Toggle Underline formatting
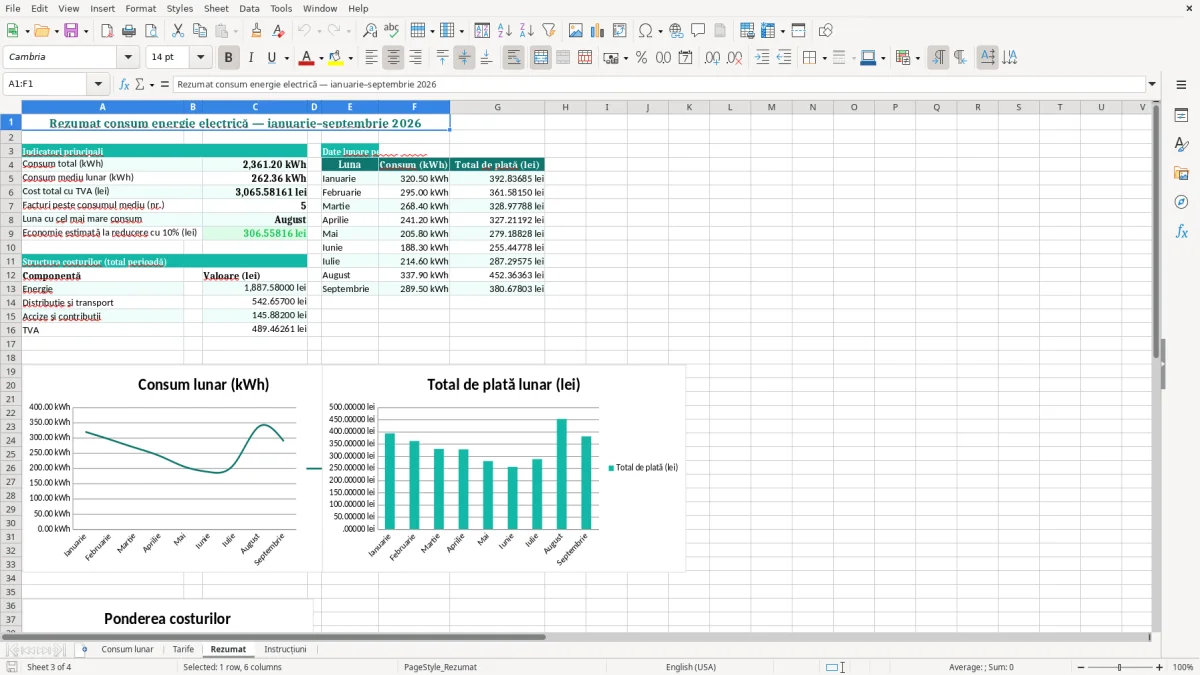Screen dimensions: 1200x675 [271, 58]
